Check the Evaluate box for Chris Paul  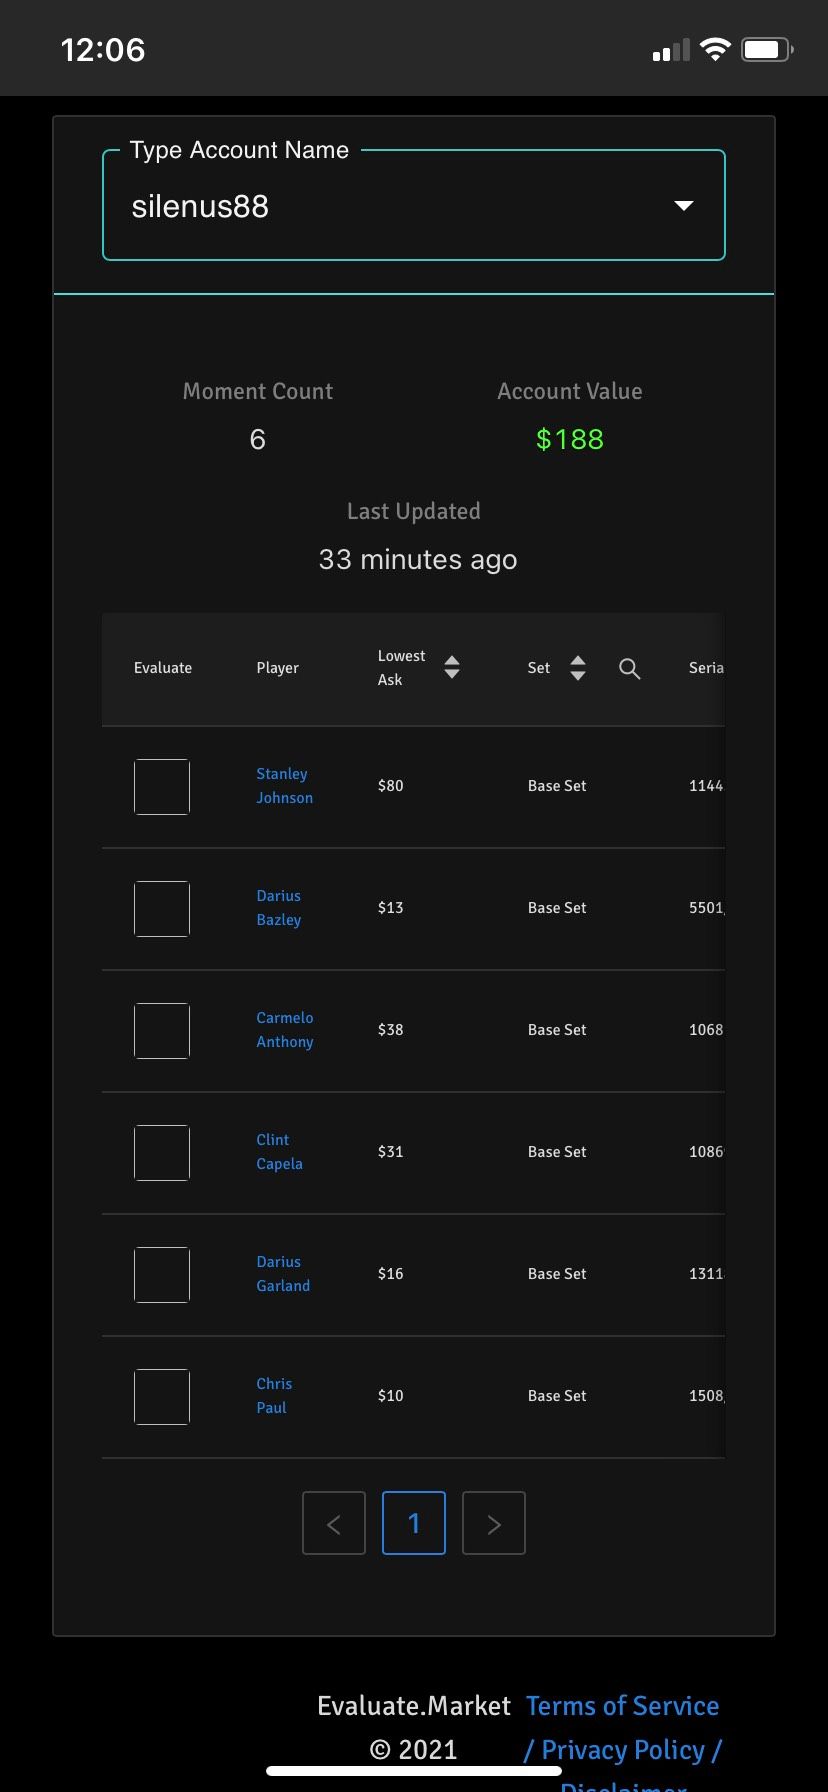tap(162, 1397)
